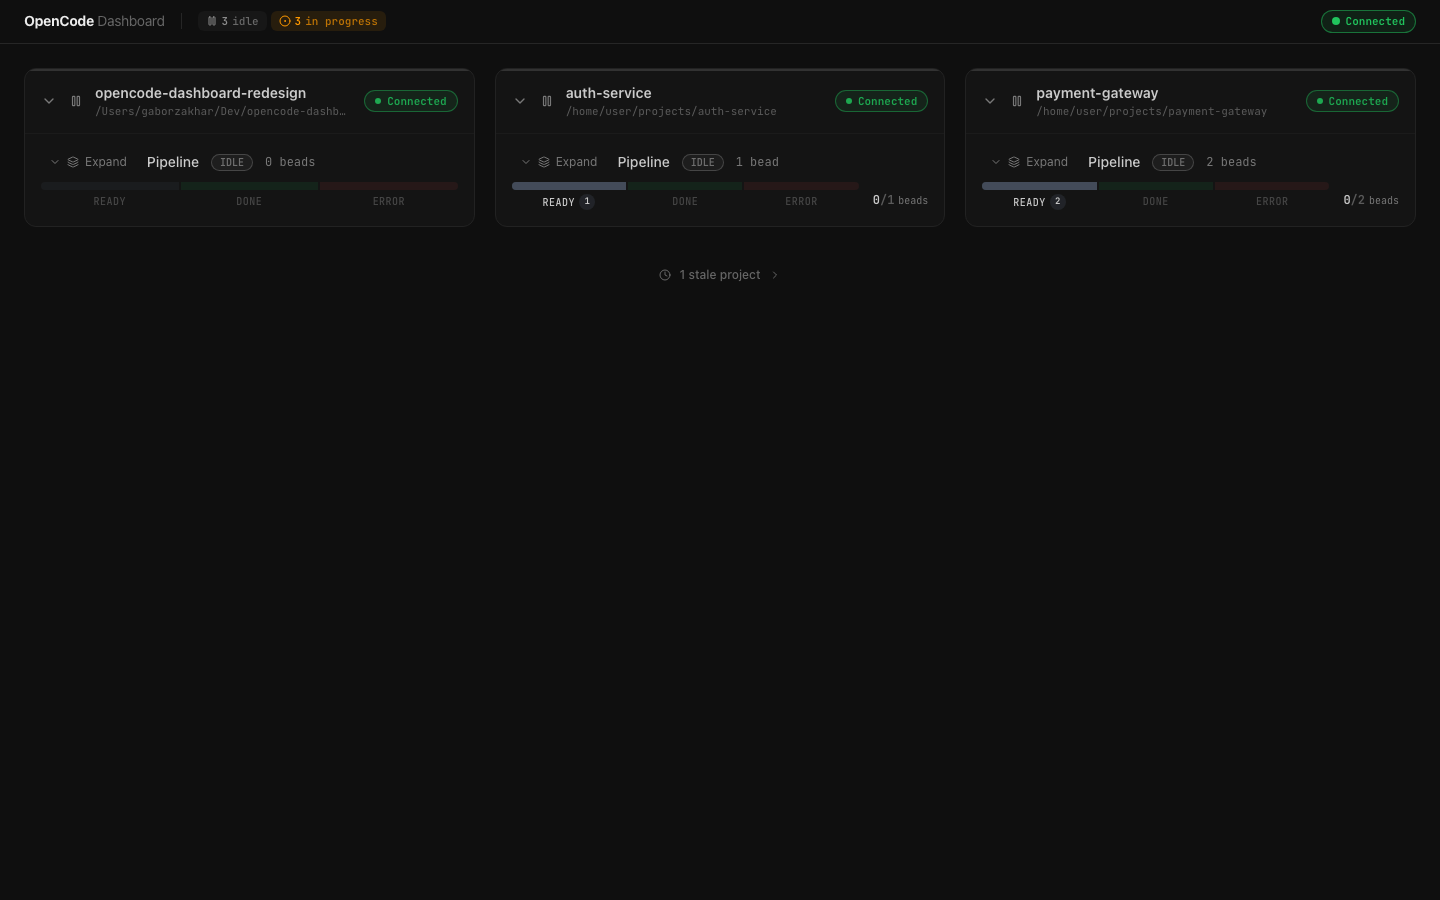Click the truncated path '/Users/gaborzakhar/Dev/opencode-dashb…'
Viewport: 1440px width, 900px height.
tap(221, 112)
